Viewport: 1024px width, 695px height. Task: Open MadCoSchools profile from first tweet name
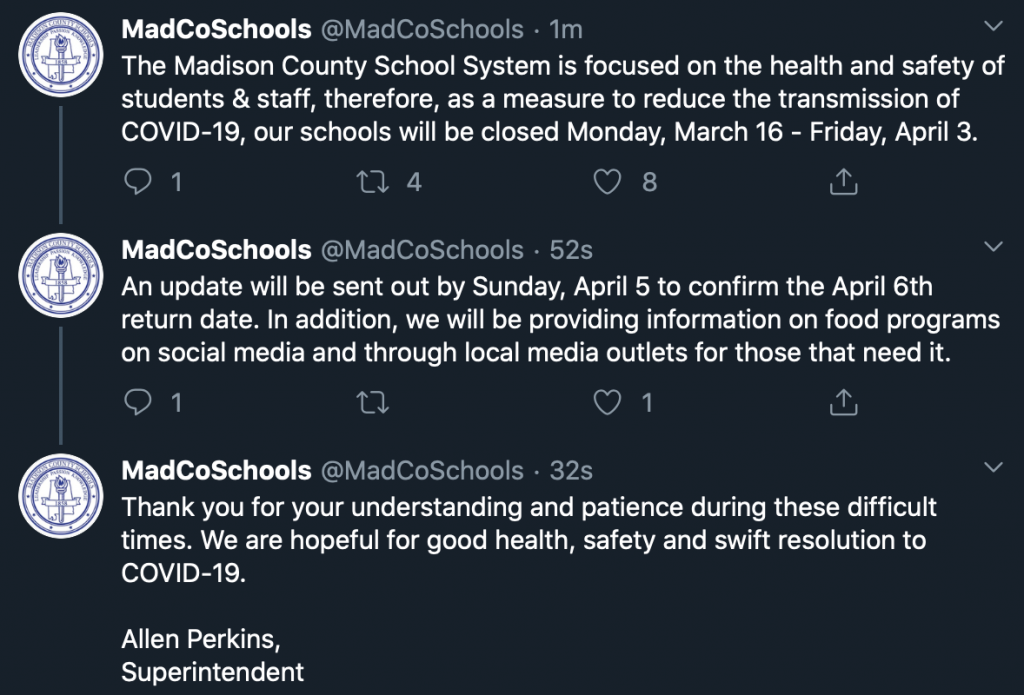pyautogui.click(x=216, y=29)
